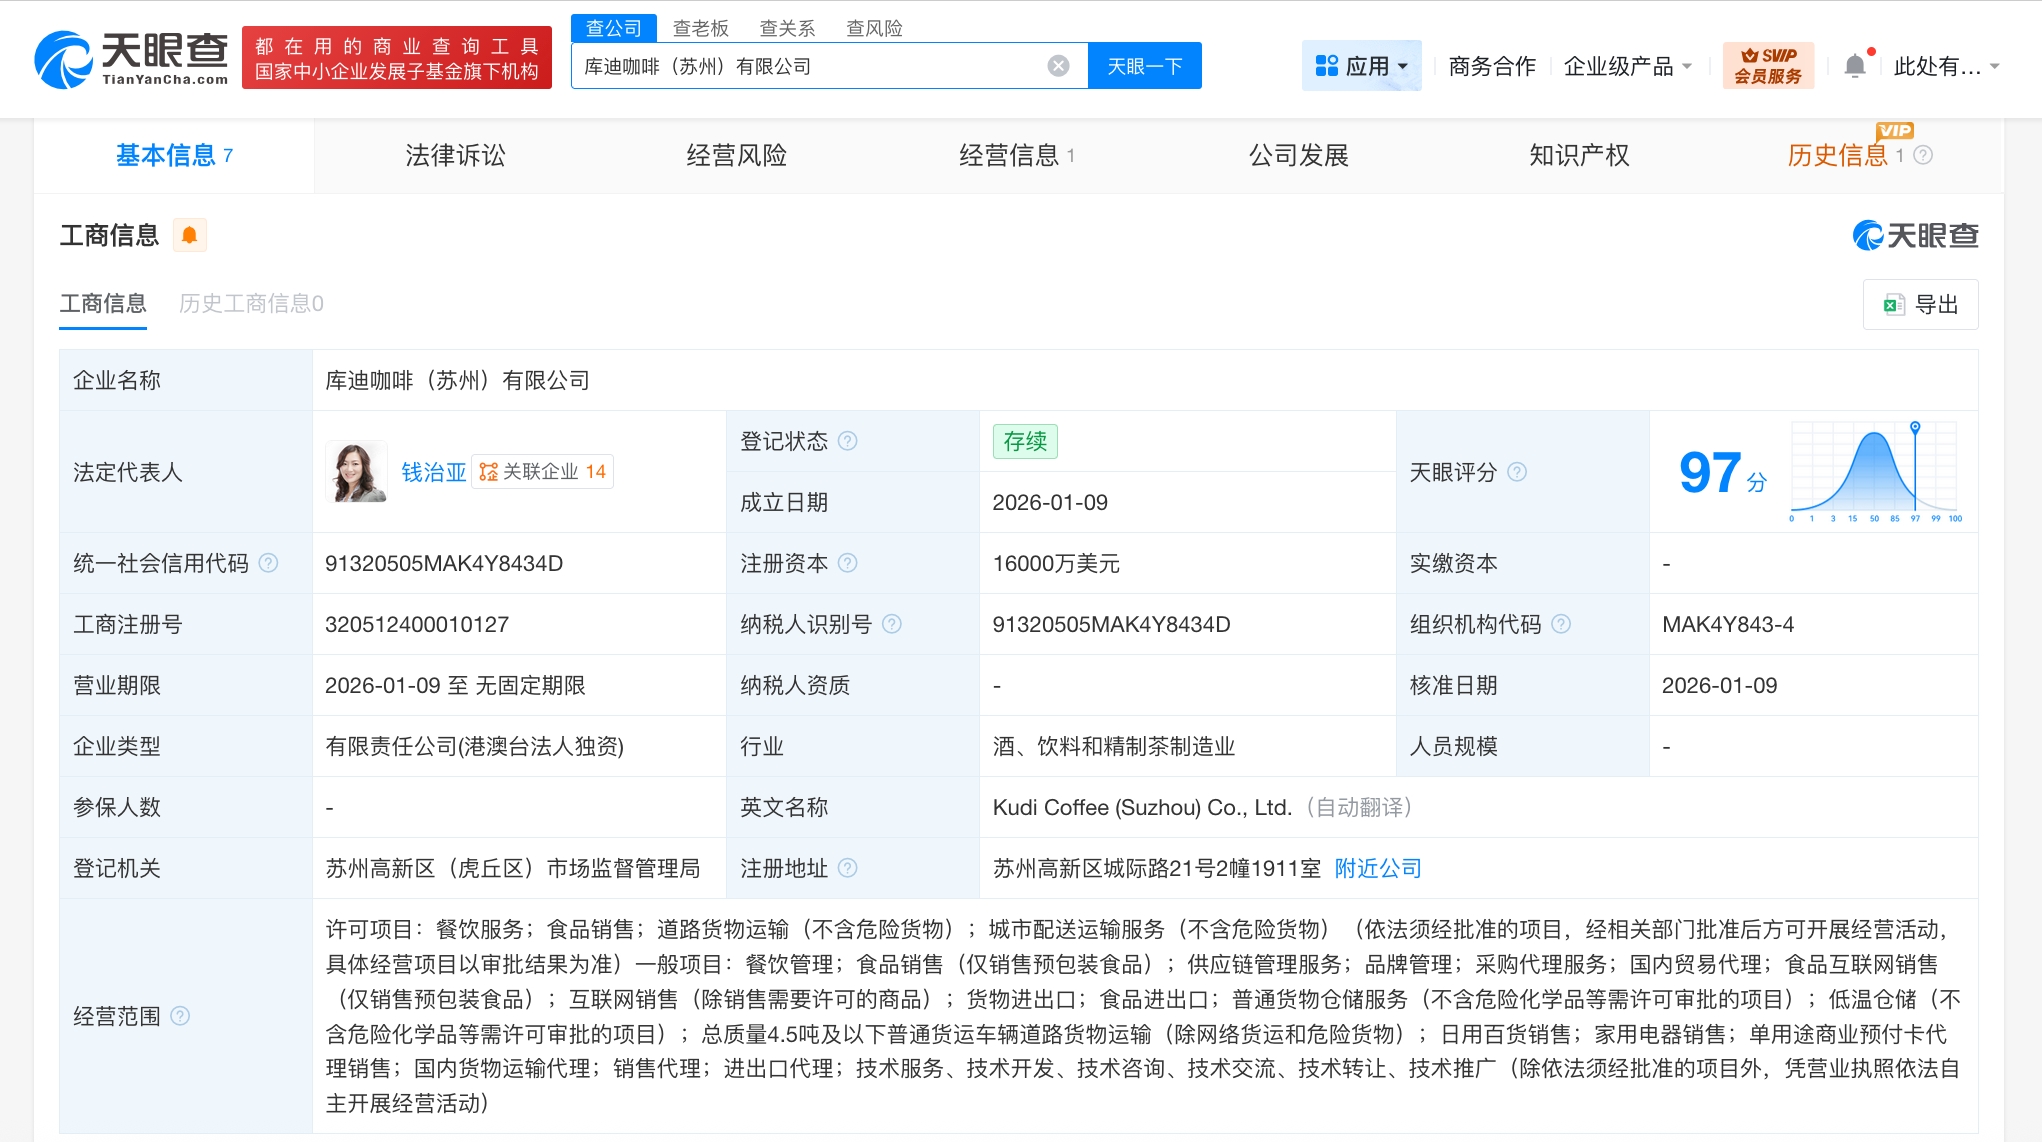Open the 附近公司 link

coord(1377,868)
